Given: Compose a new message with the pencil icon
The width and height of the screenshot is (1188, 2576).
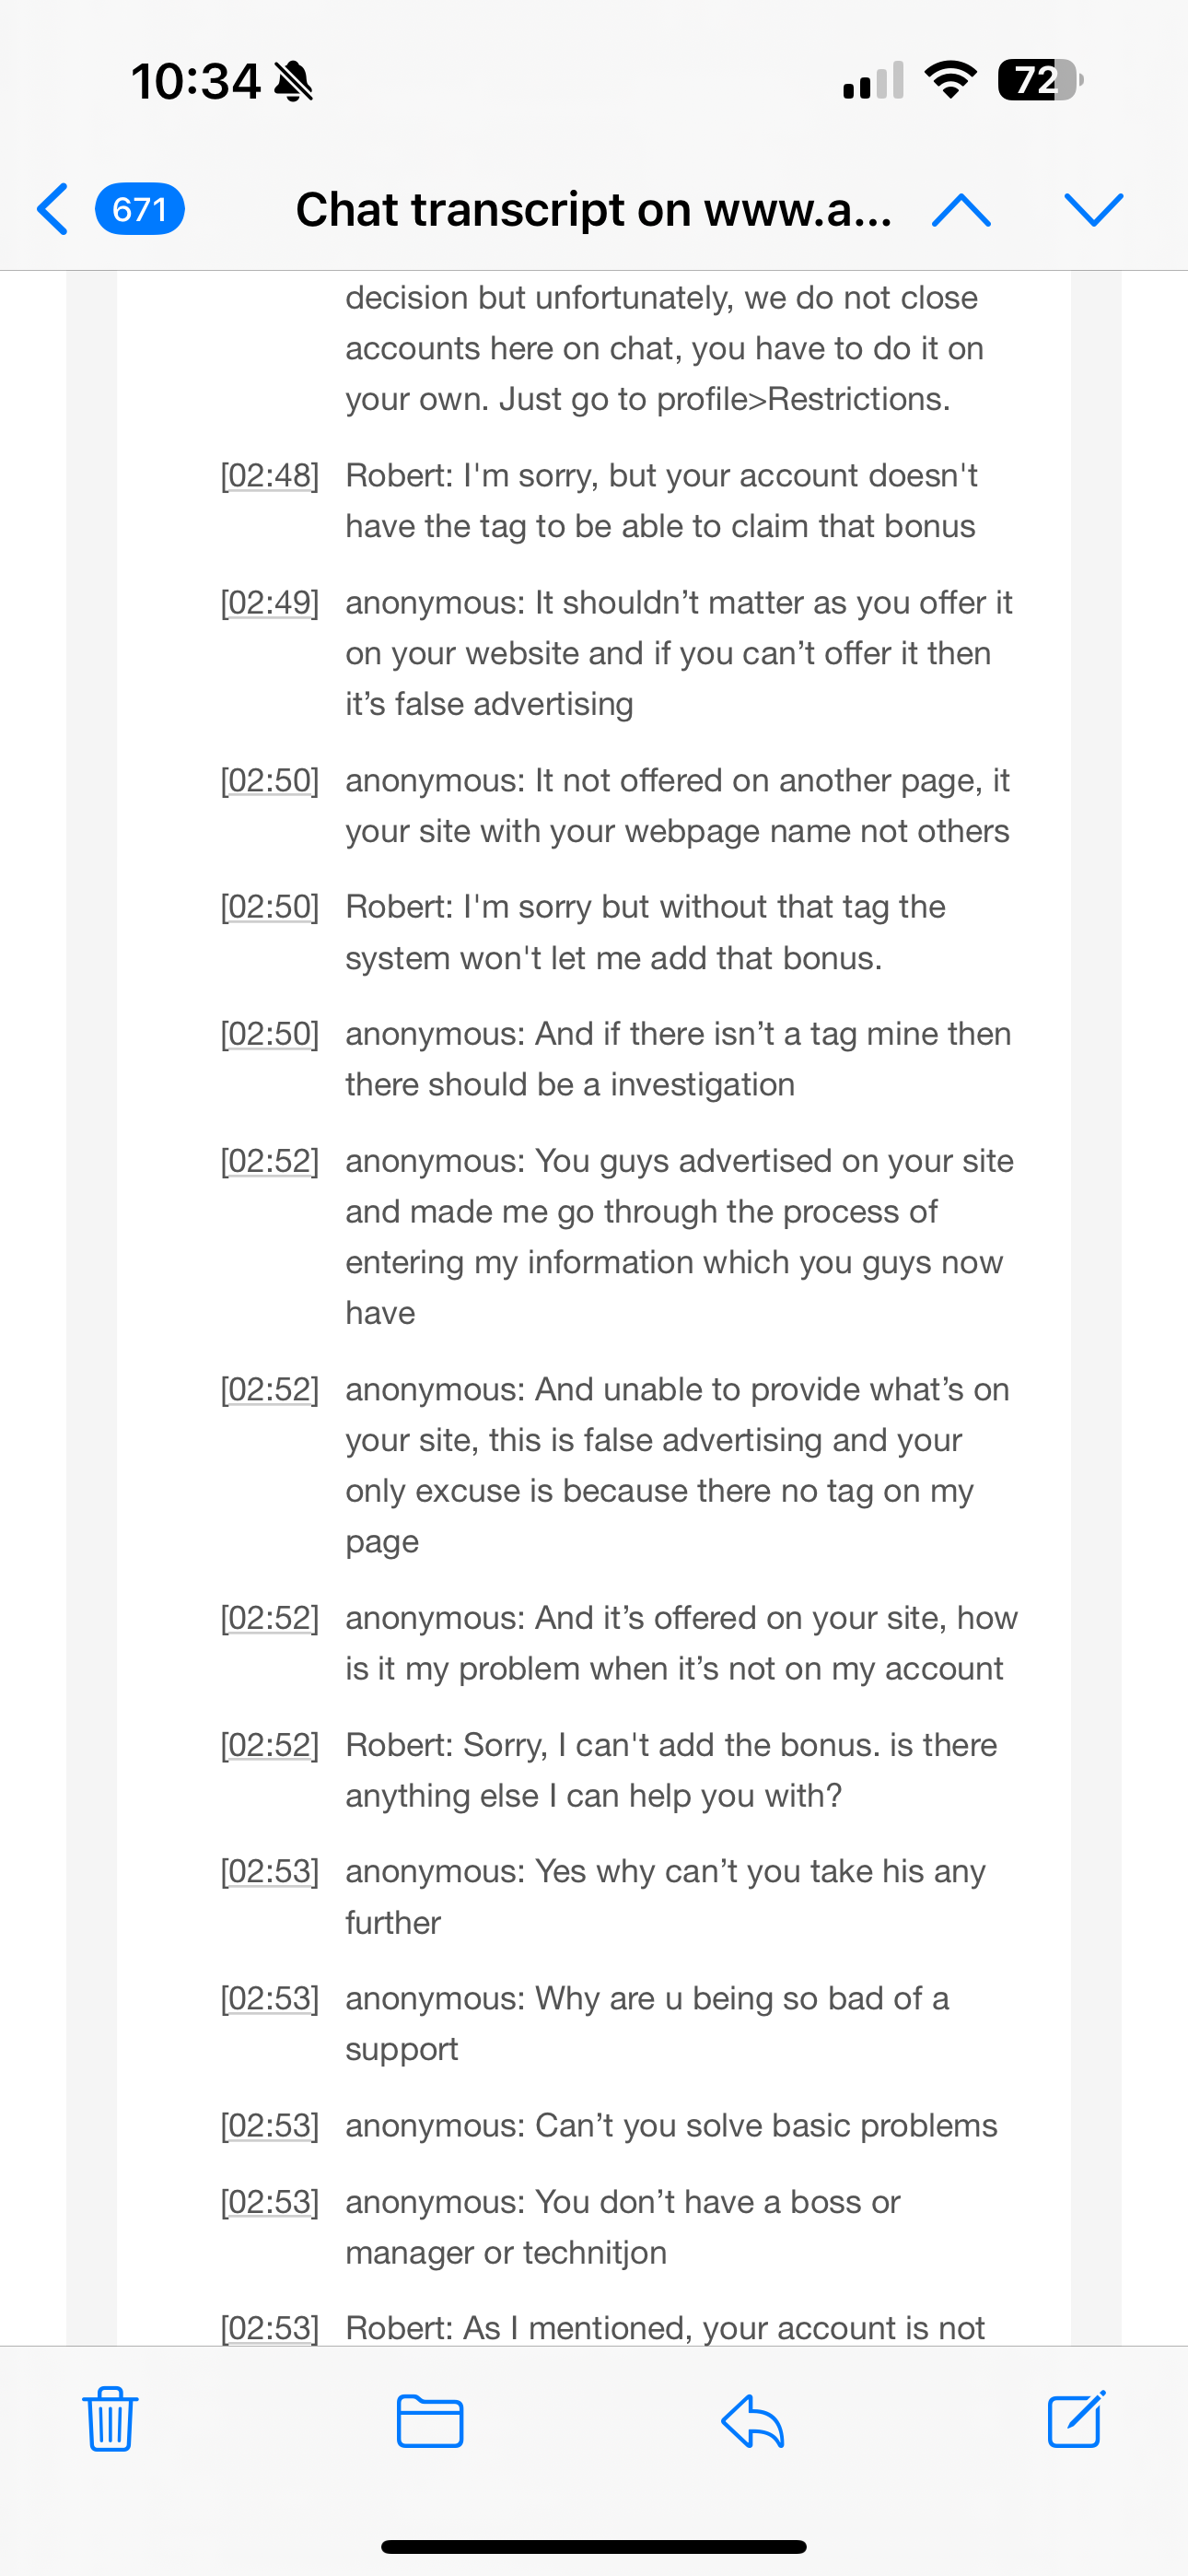Looking at the screenshot, I should 1076,2420.
